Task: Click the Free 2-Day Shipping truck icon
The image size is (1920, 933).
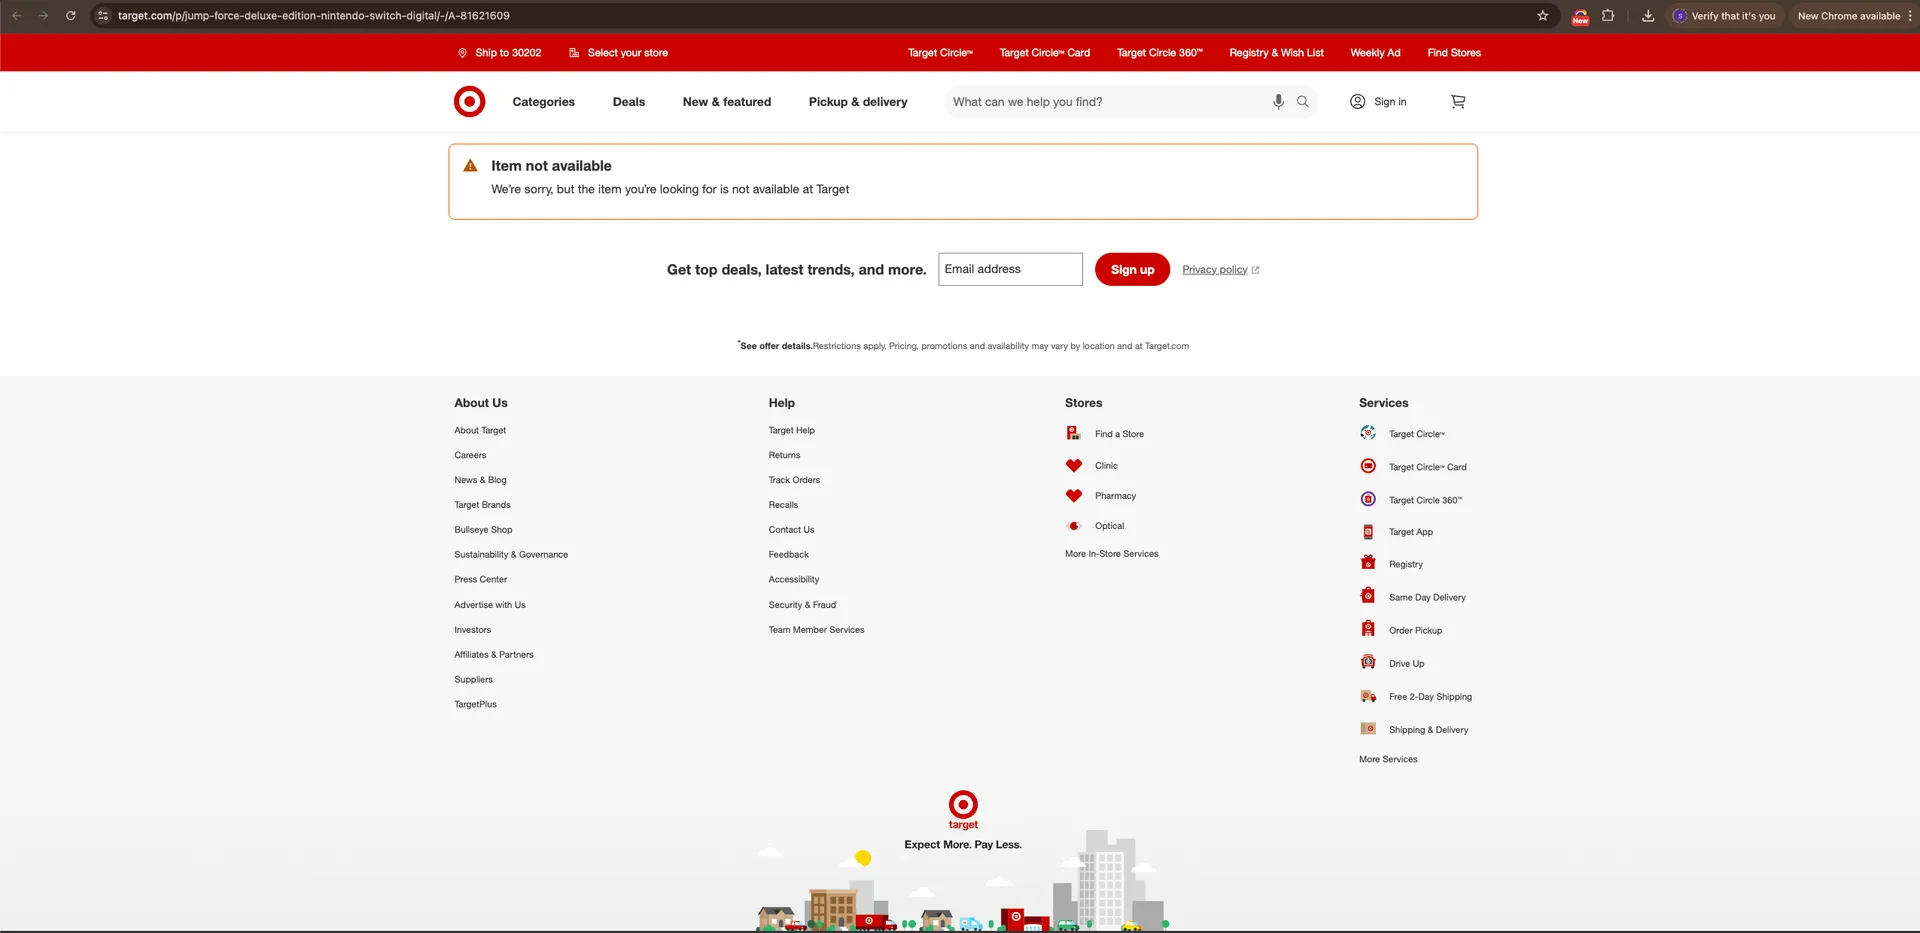Action: (1368, 696)
